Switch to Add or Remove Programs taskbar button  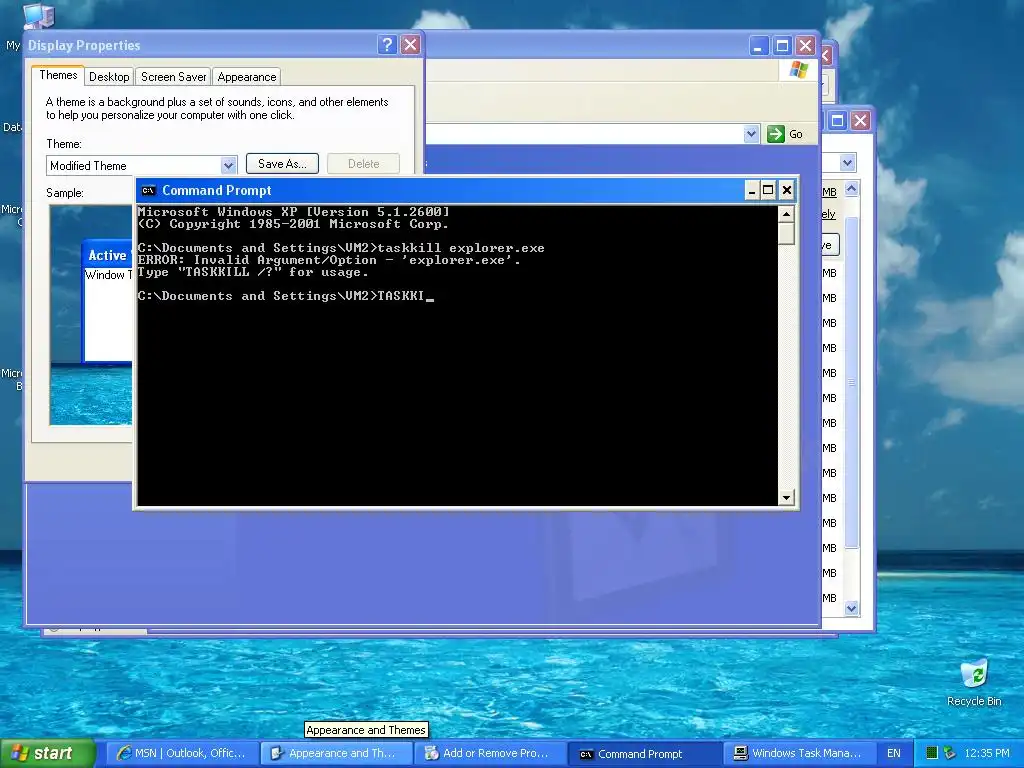click(489, 753)
